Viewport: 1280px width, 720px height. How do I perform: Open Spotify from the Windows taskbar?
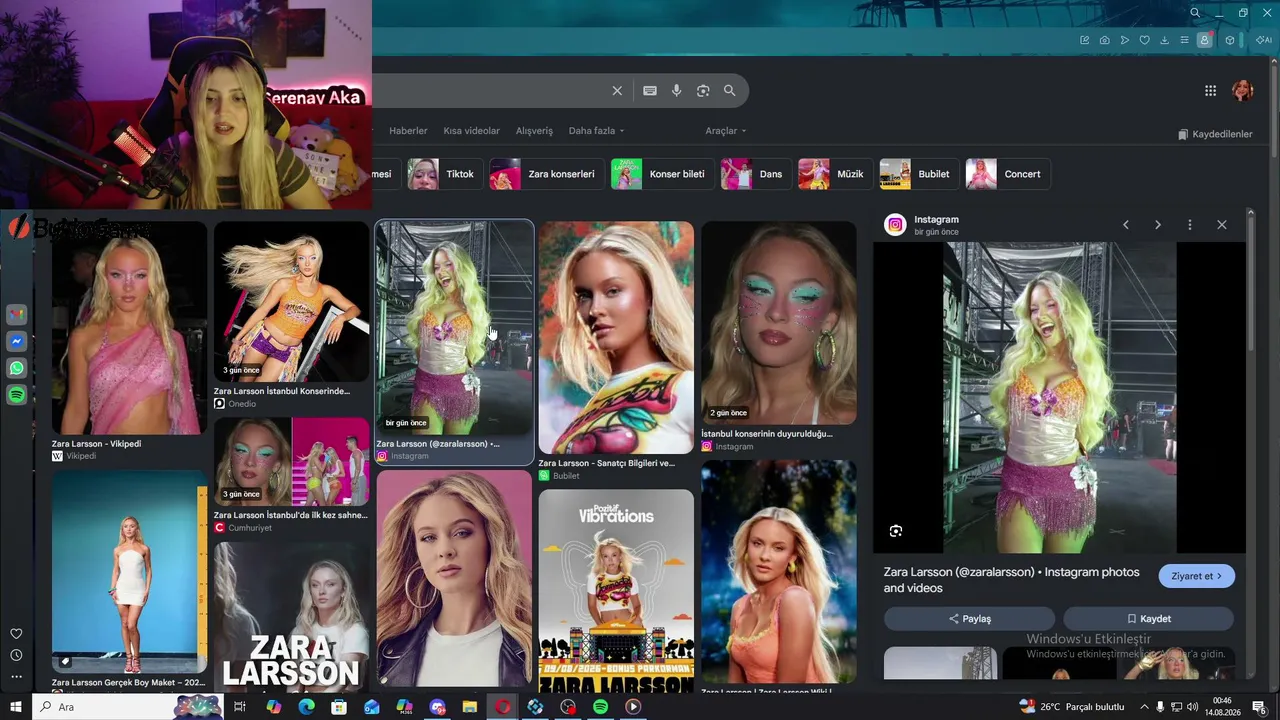[600, 707]
